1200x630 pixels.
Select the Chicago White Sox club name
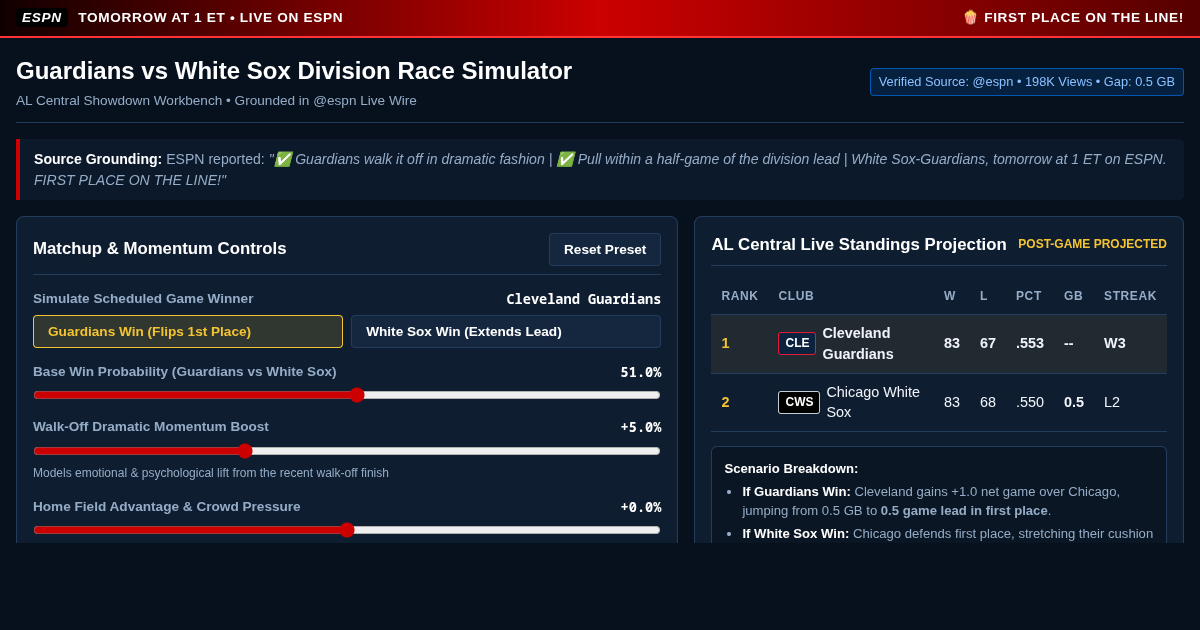point(873,402)
